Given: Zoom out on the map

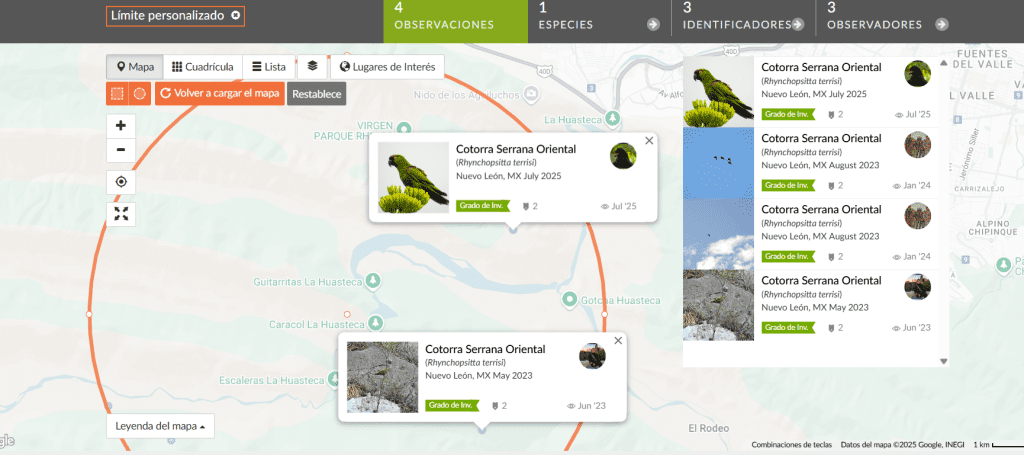Looking at the screenshot, I should coord(120,151).
